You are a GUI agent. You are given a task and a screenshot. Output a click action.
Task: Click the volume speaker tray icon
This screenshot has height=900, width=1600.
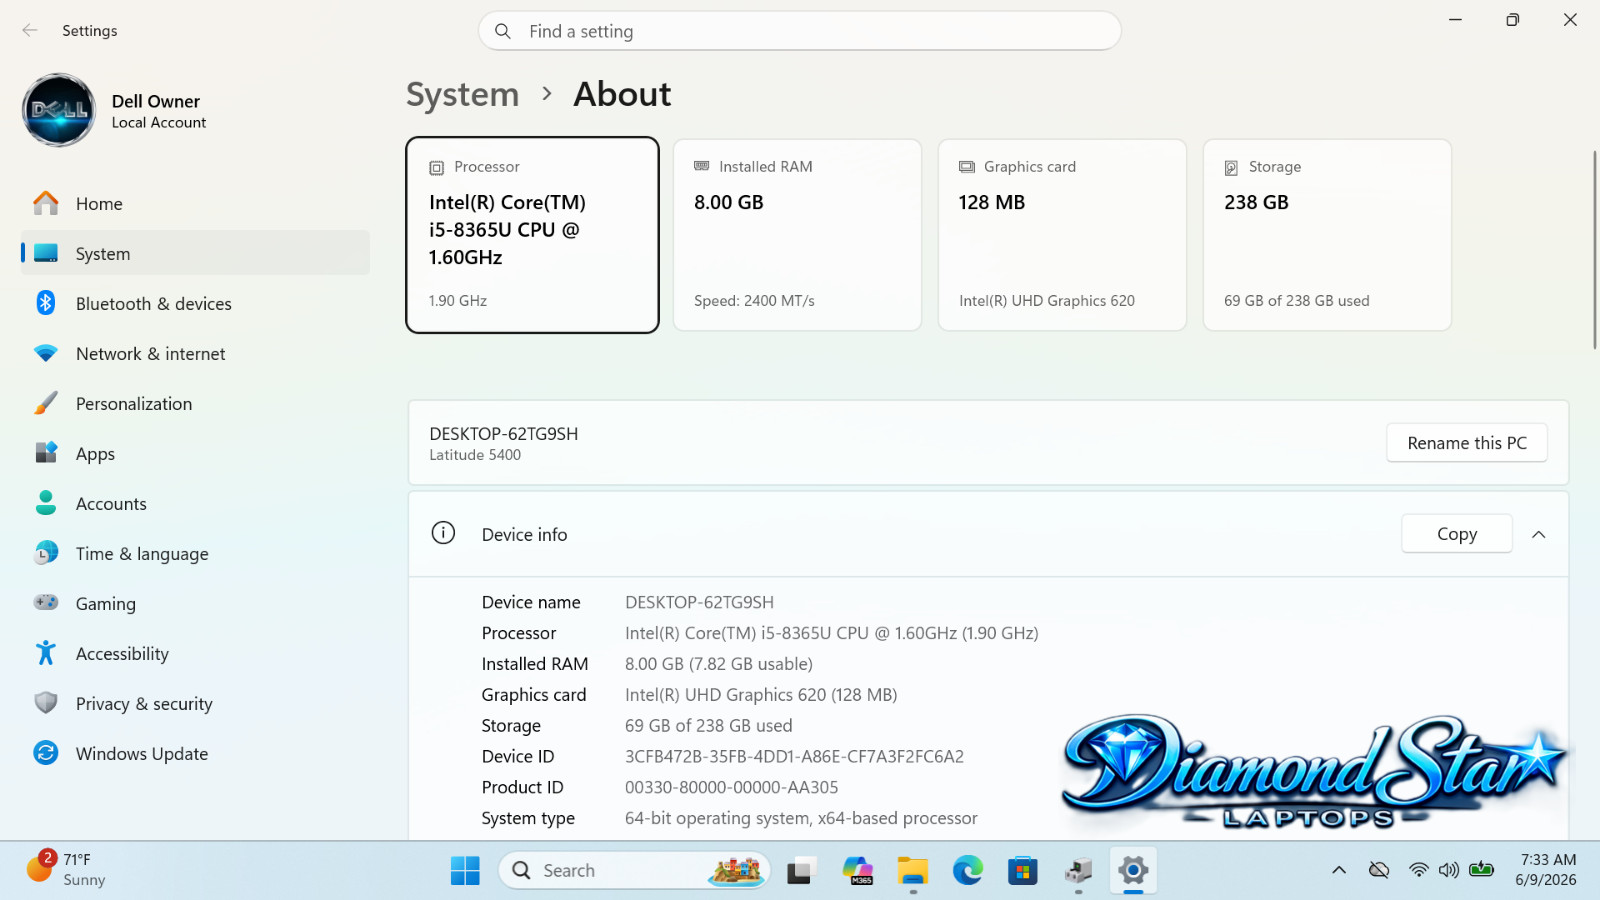(1448, 870)
